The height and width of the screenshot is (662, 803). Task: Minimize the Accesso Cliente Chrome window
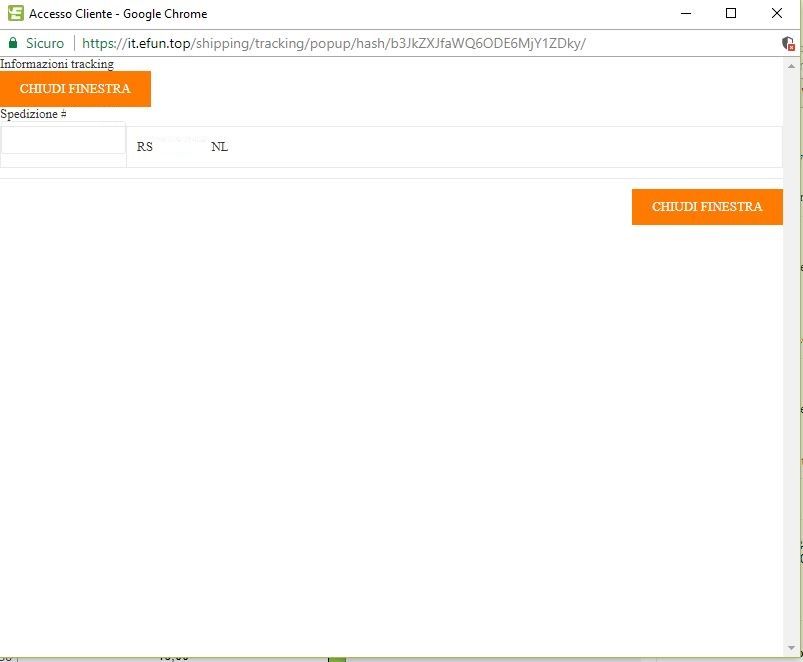coord(686,13)
